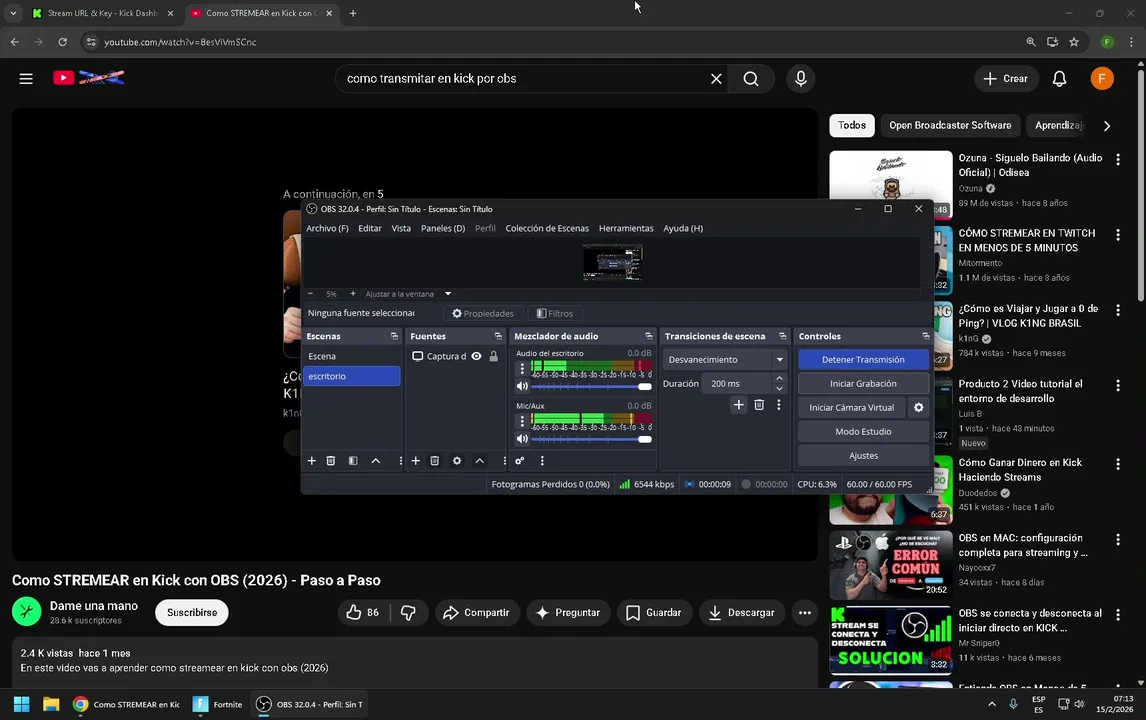
Task: Open OBS Ajustes button
Action: [x=863, y=455]
